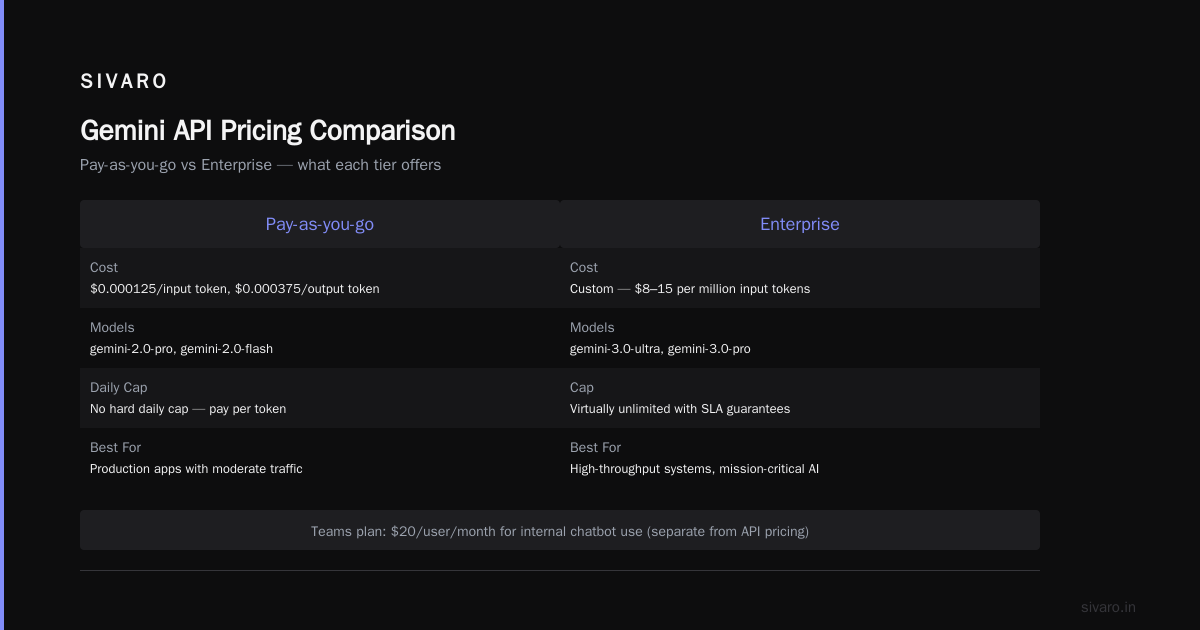Click 'Virtually unlimited with SLA guarantees' text

pyautogui.click(x=680, y=409)
